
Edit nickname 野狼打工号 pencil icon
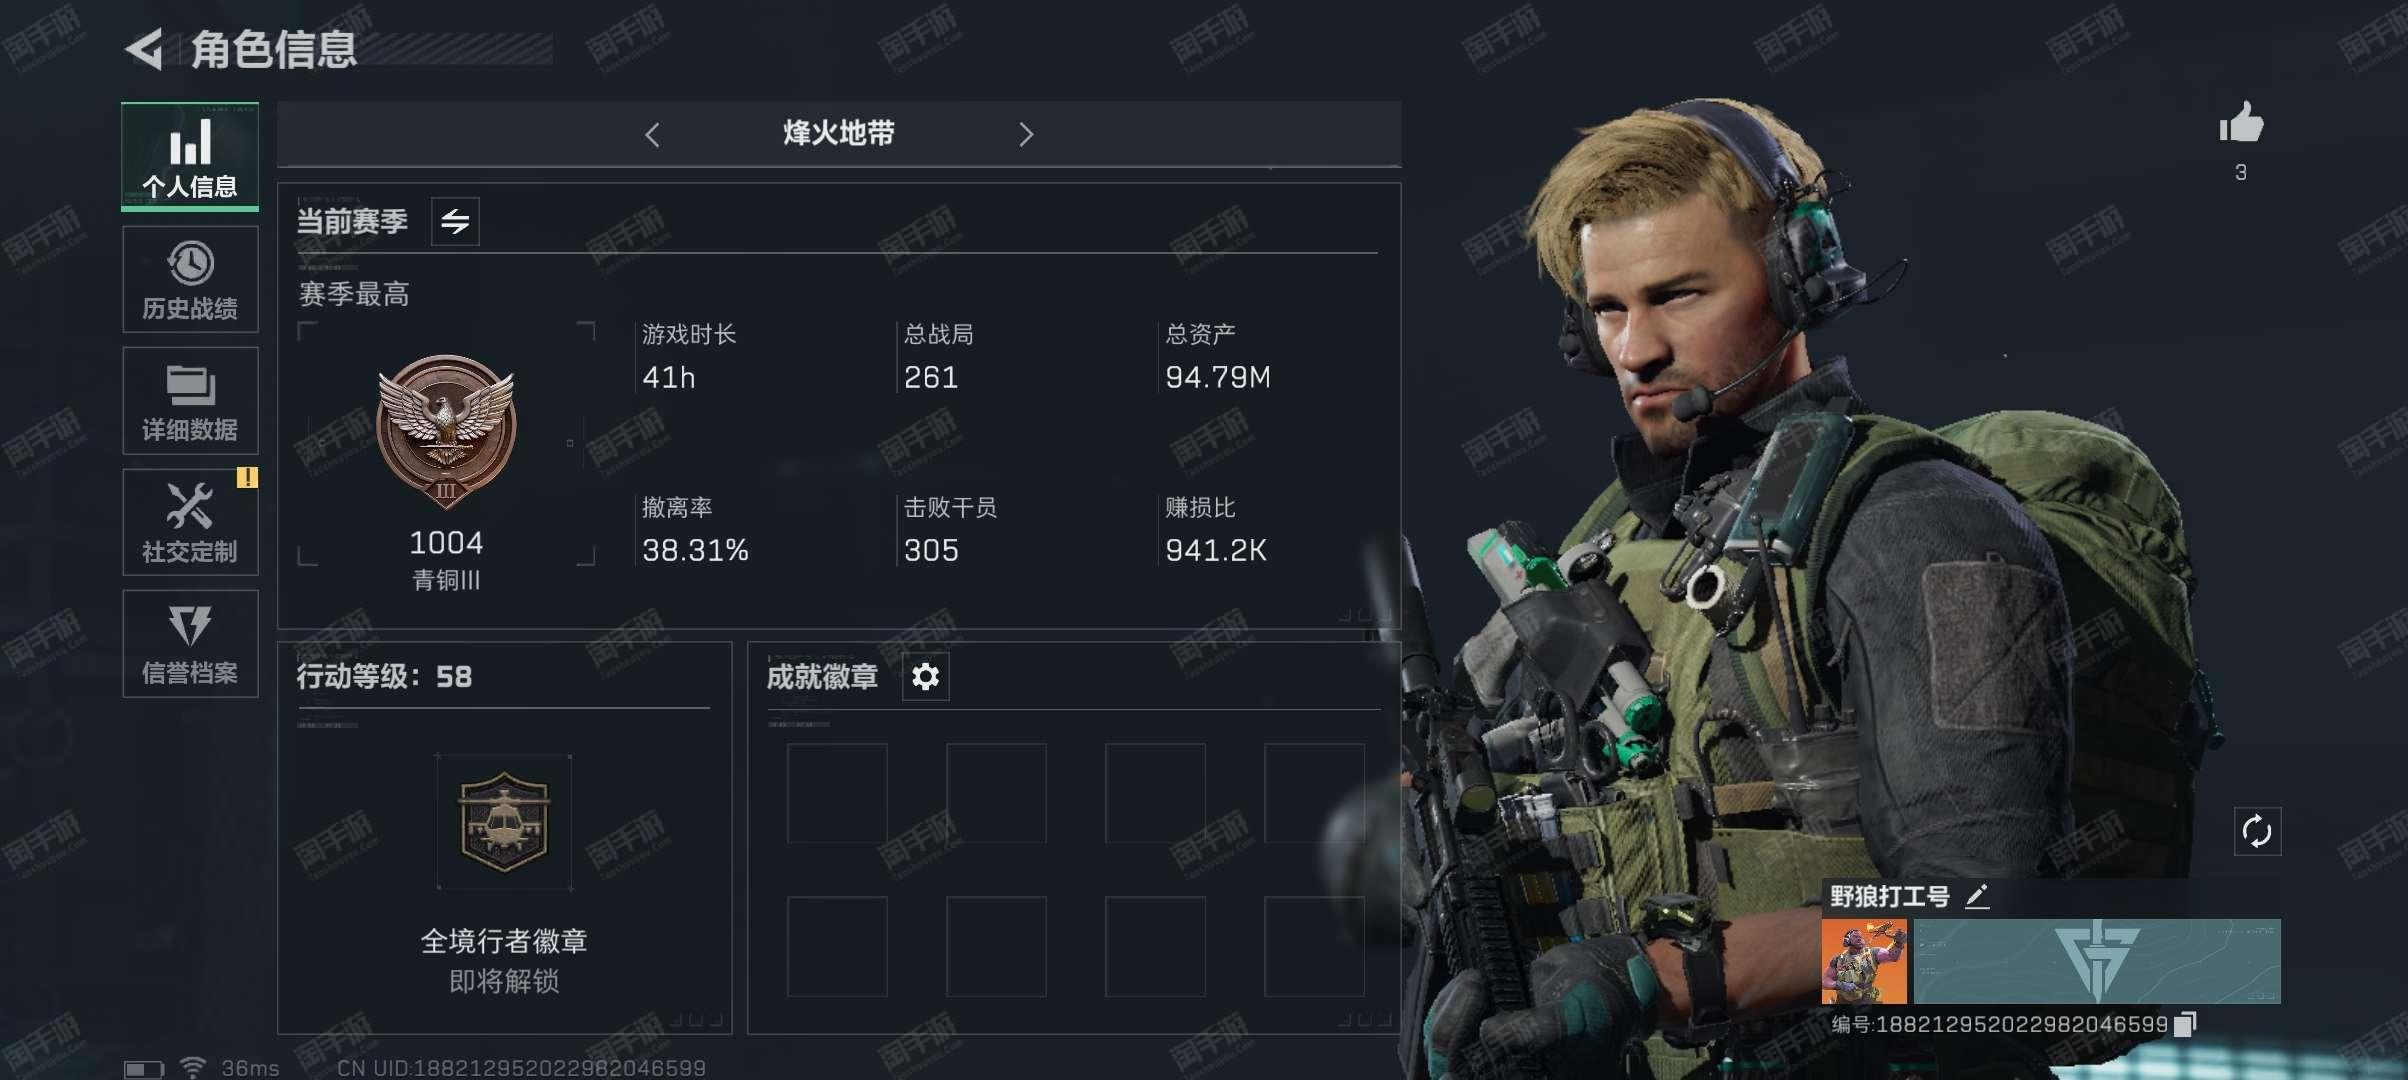(1977, 896)
